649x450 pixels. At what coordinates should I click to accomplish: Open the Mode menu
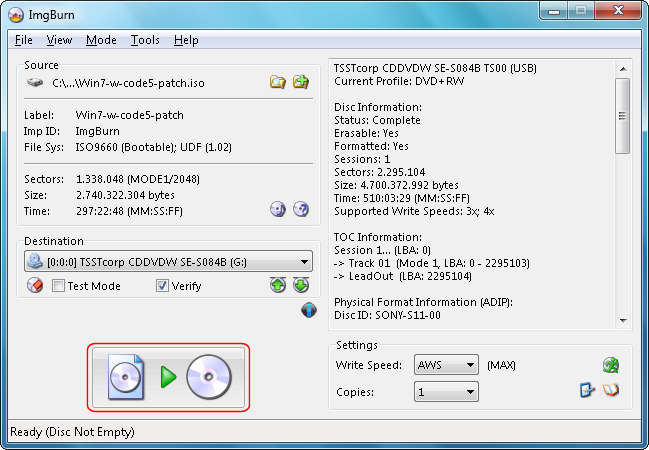coord(101,40)
